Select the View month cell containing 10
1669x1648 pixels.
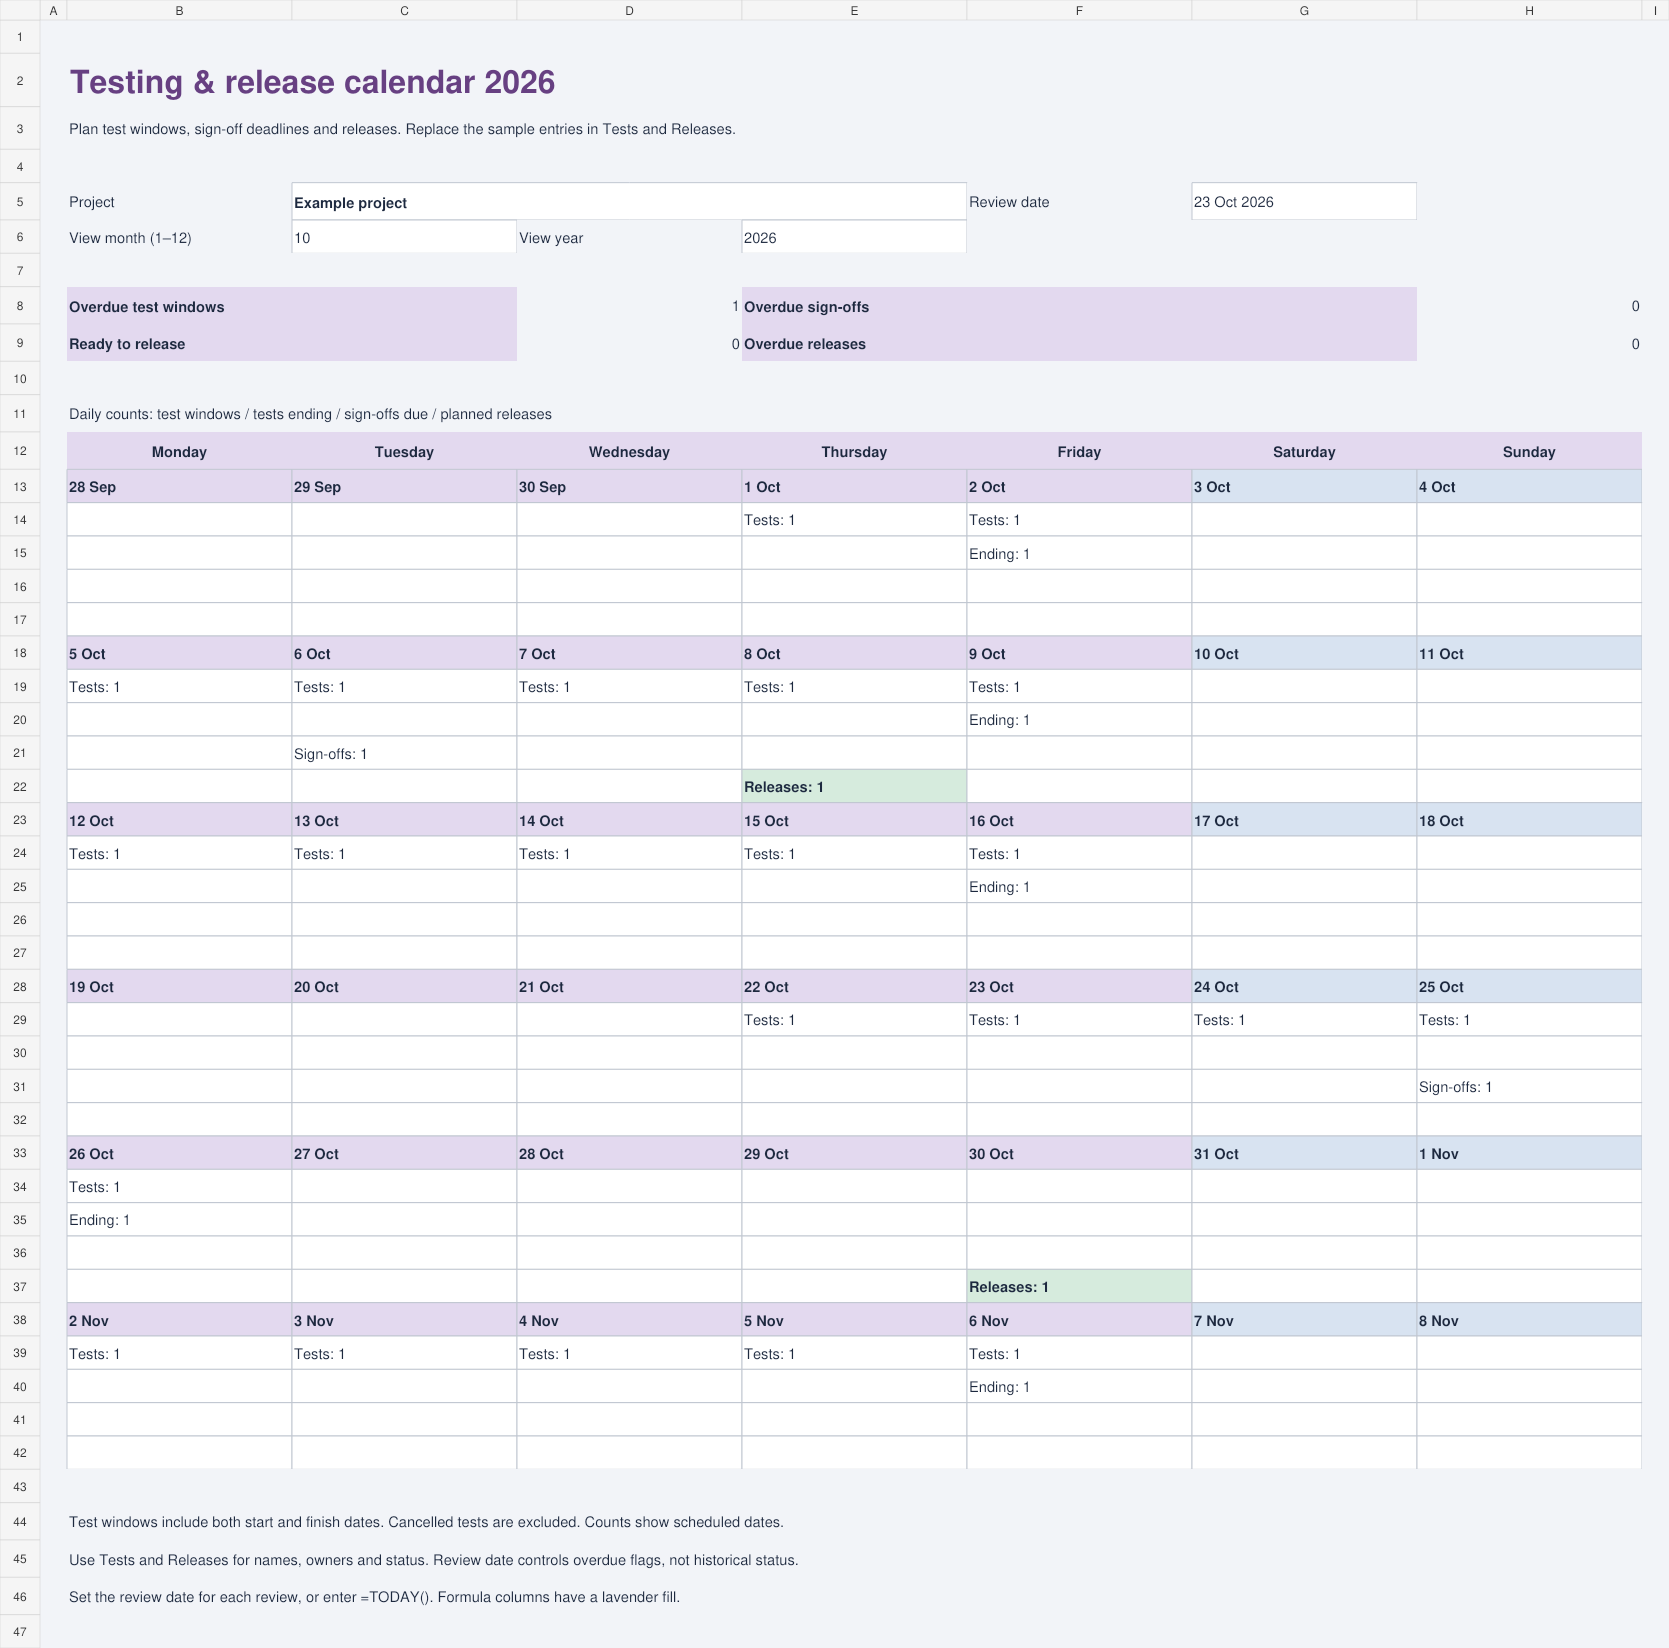point(404,238)
